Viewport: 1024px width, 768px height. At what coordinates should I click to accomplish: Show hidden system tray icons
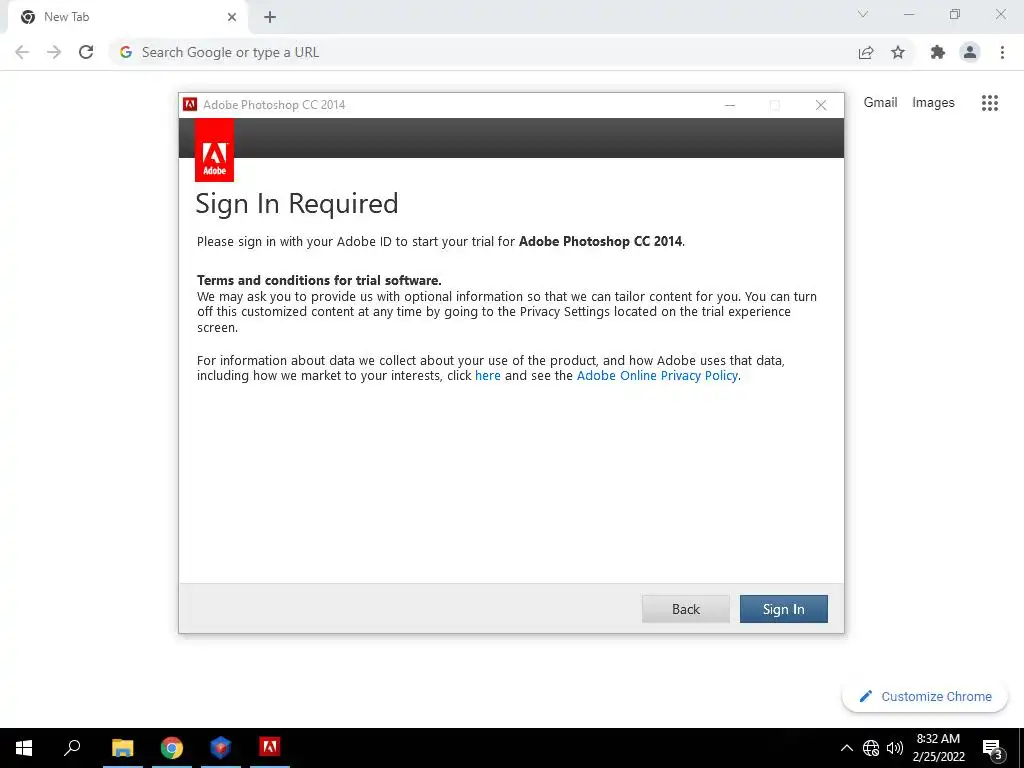click(x=846, y=748)
